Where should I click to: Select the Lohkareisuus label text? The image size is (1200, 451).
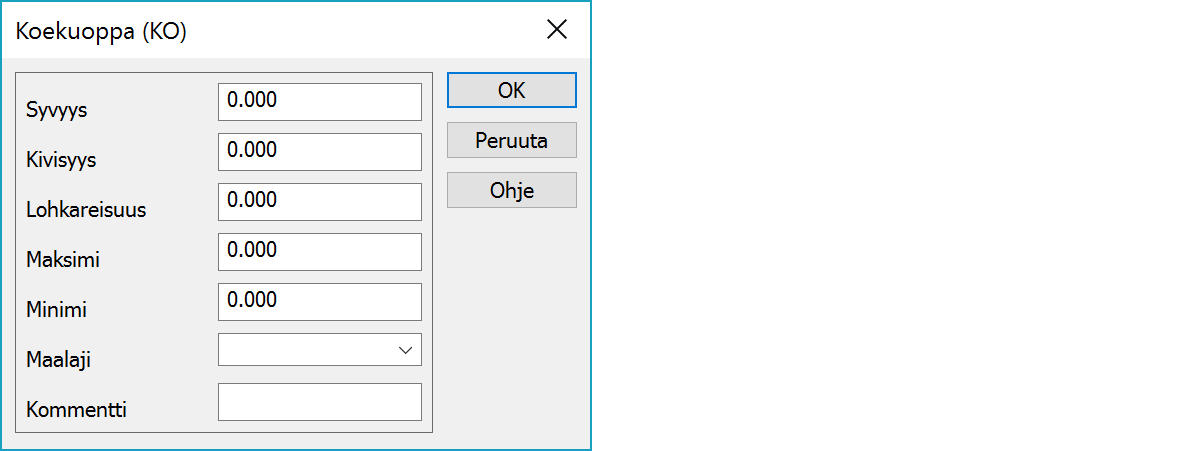click(x=86, y=210)
